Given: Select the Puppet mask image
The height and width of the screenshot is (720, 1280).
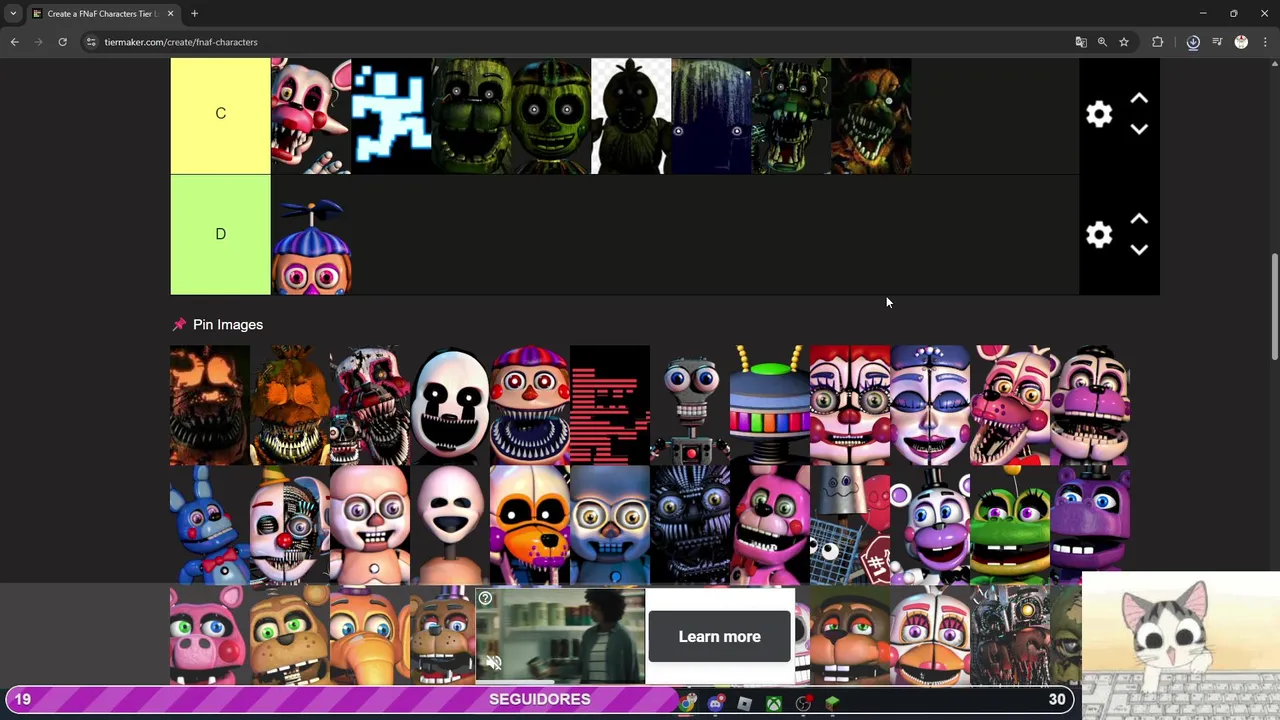Looking at the screenshot, I should click(x=450, y=405).
